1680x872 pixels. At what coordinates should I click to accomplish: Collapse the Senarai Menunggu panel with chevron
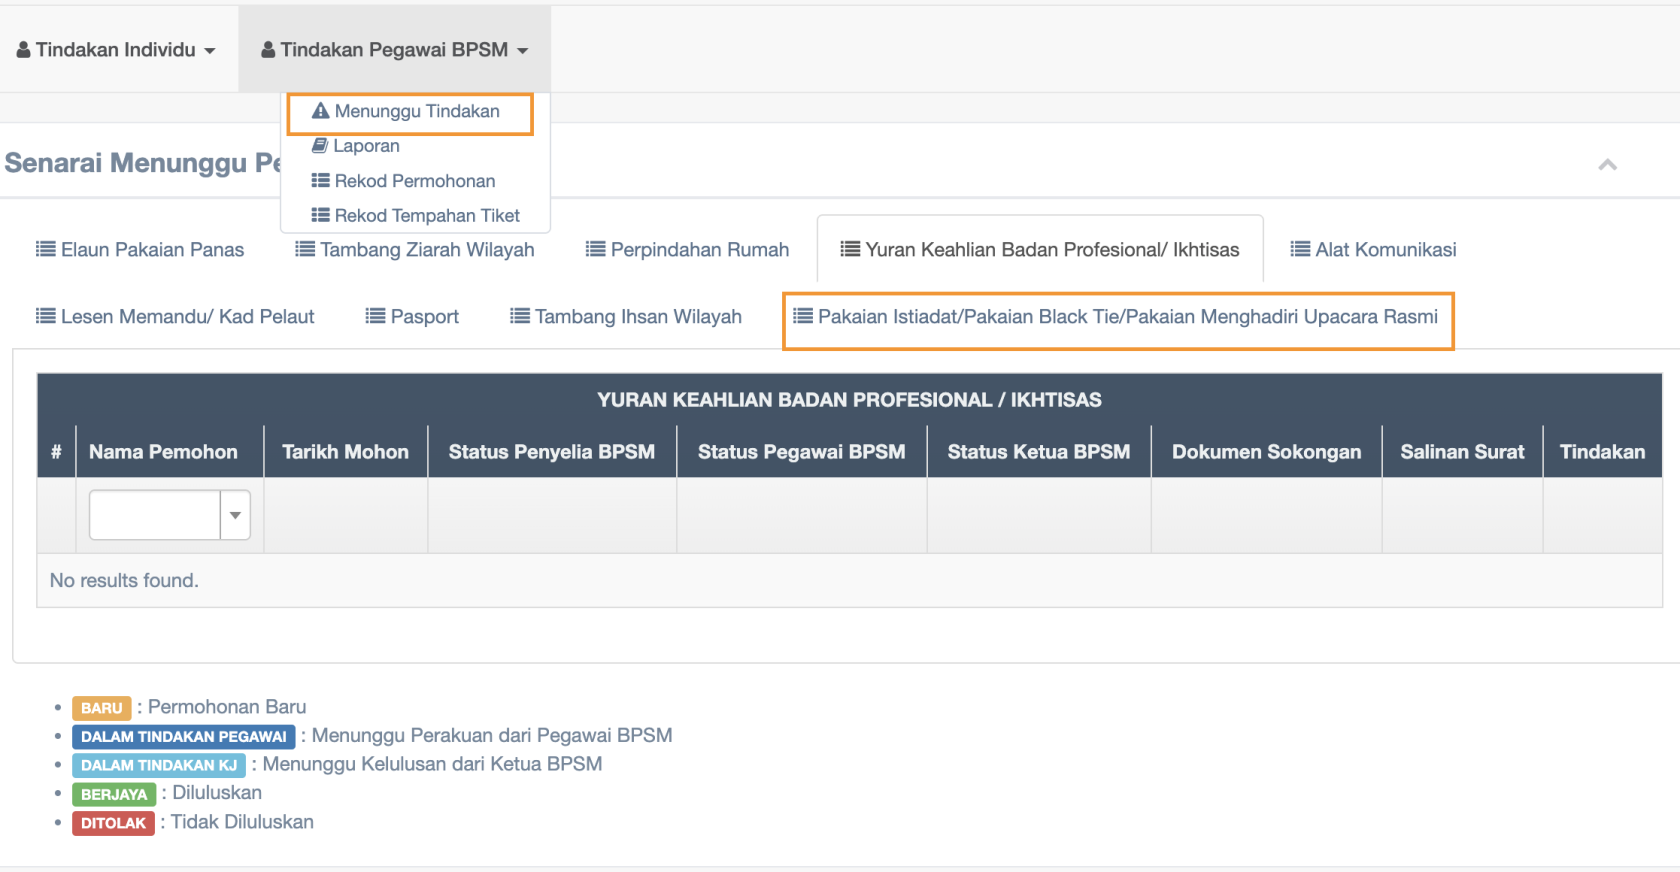pyautogui.click(x=1607, y=164)
